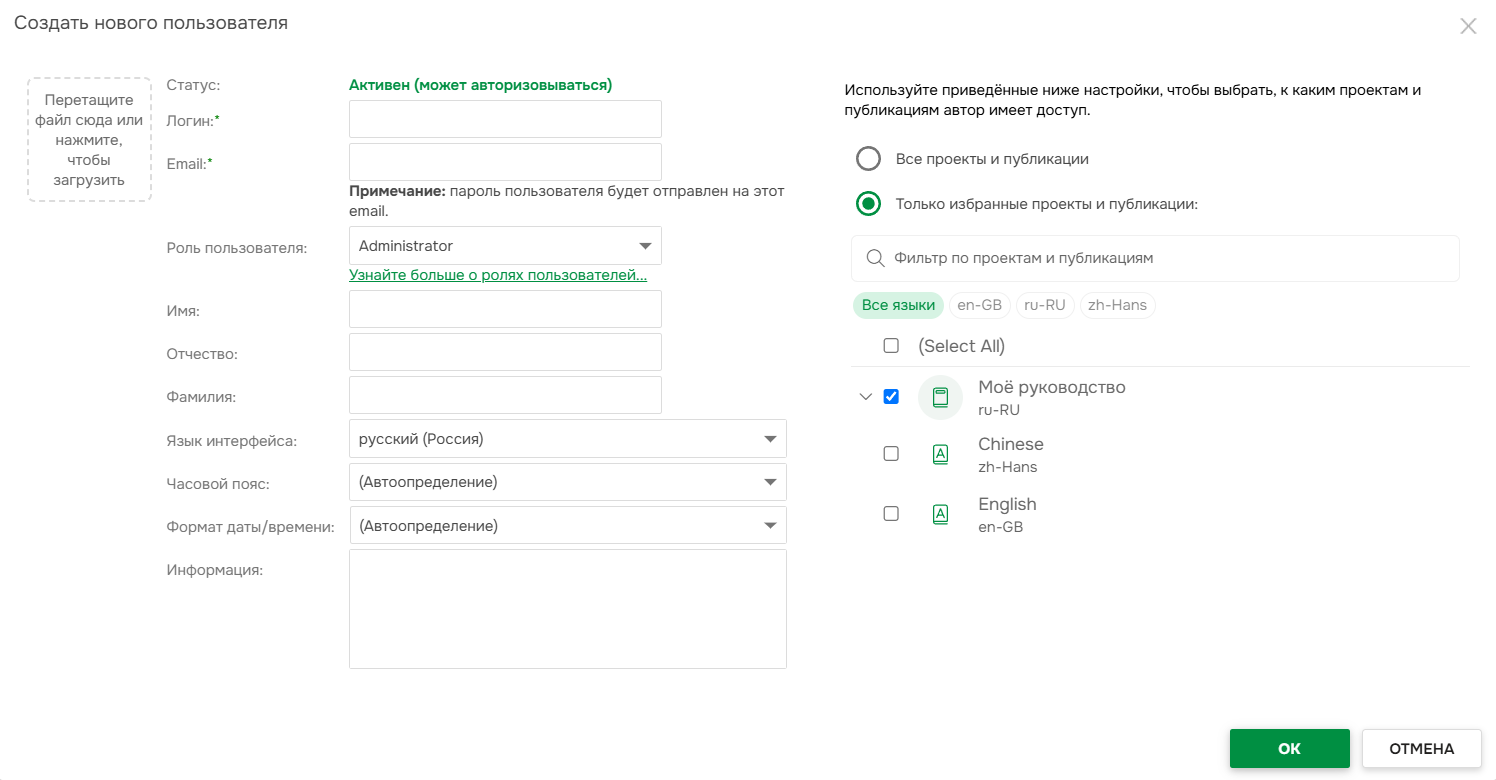
Task: Check the (Select All) checkbox
Action: [891, 346]
